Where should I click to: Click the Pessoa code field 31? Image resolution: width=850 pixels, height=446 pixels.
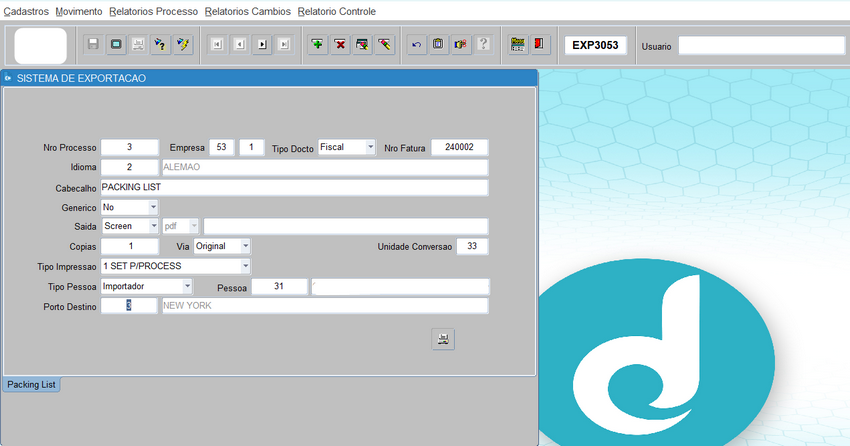279,286
